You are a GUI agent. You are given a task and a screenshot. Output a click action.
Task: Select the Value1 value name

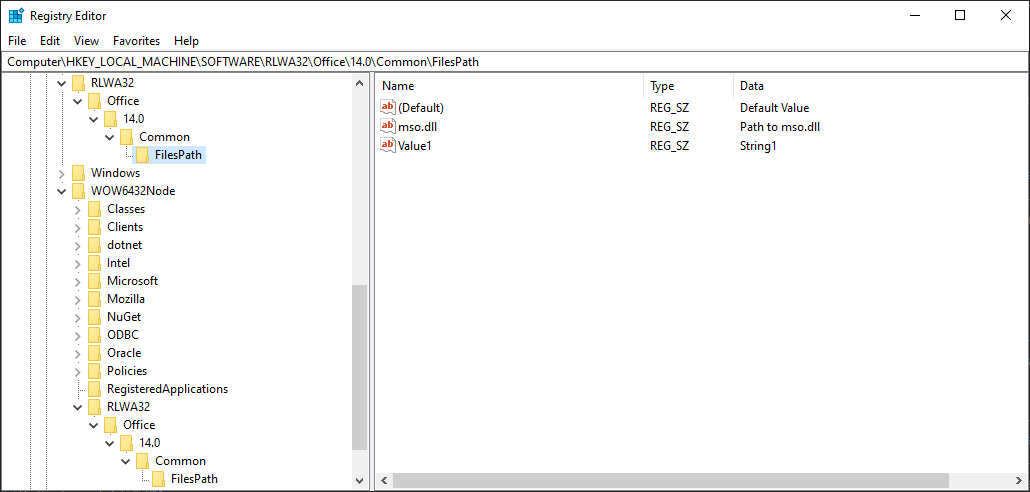pyautogui.click(x=414, y=146)
